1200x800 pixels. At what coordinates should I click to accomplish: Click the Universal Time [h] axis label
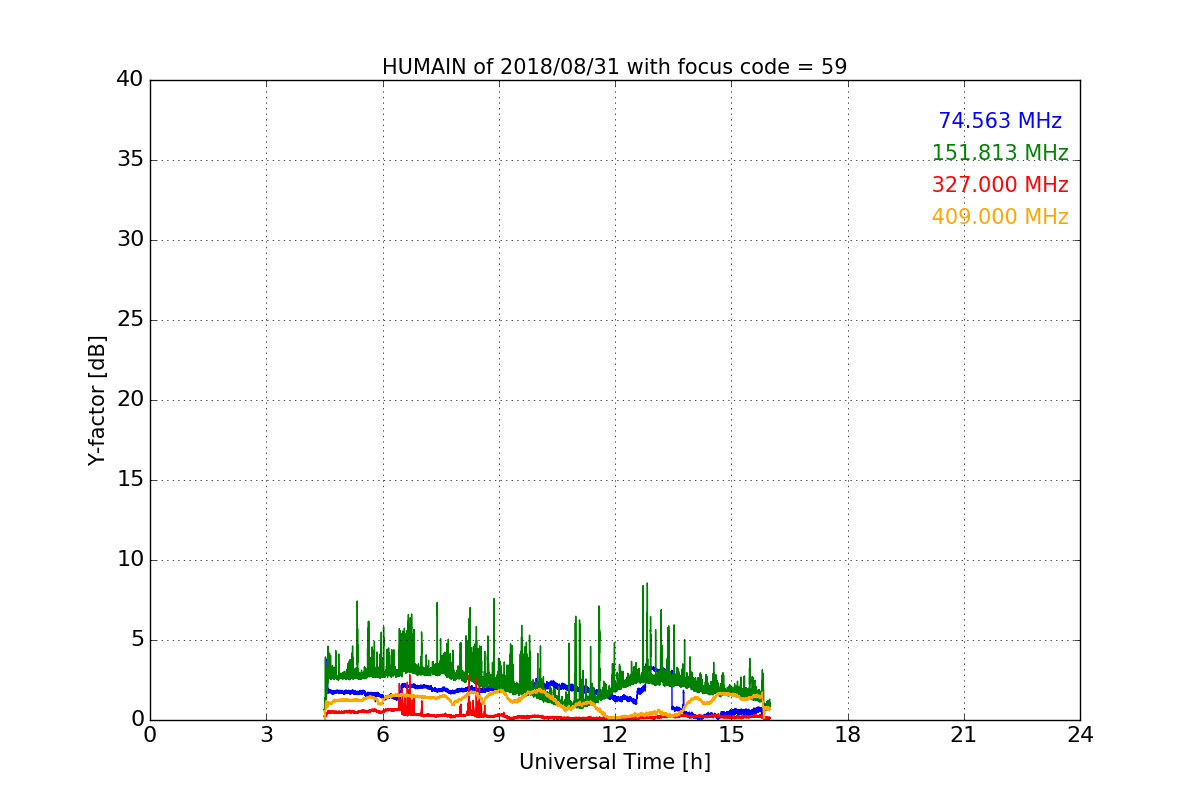point(614,762)
